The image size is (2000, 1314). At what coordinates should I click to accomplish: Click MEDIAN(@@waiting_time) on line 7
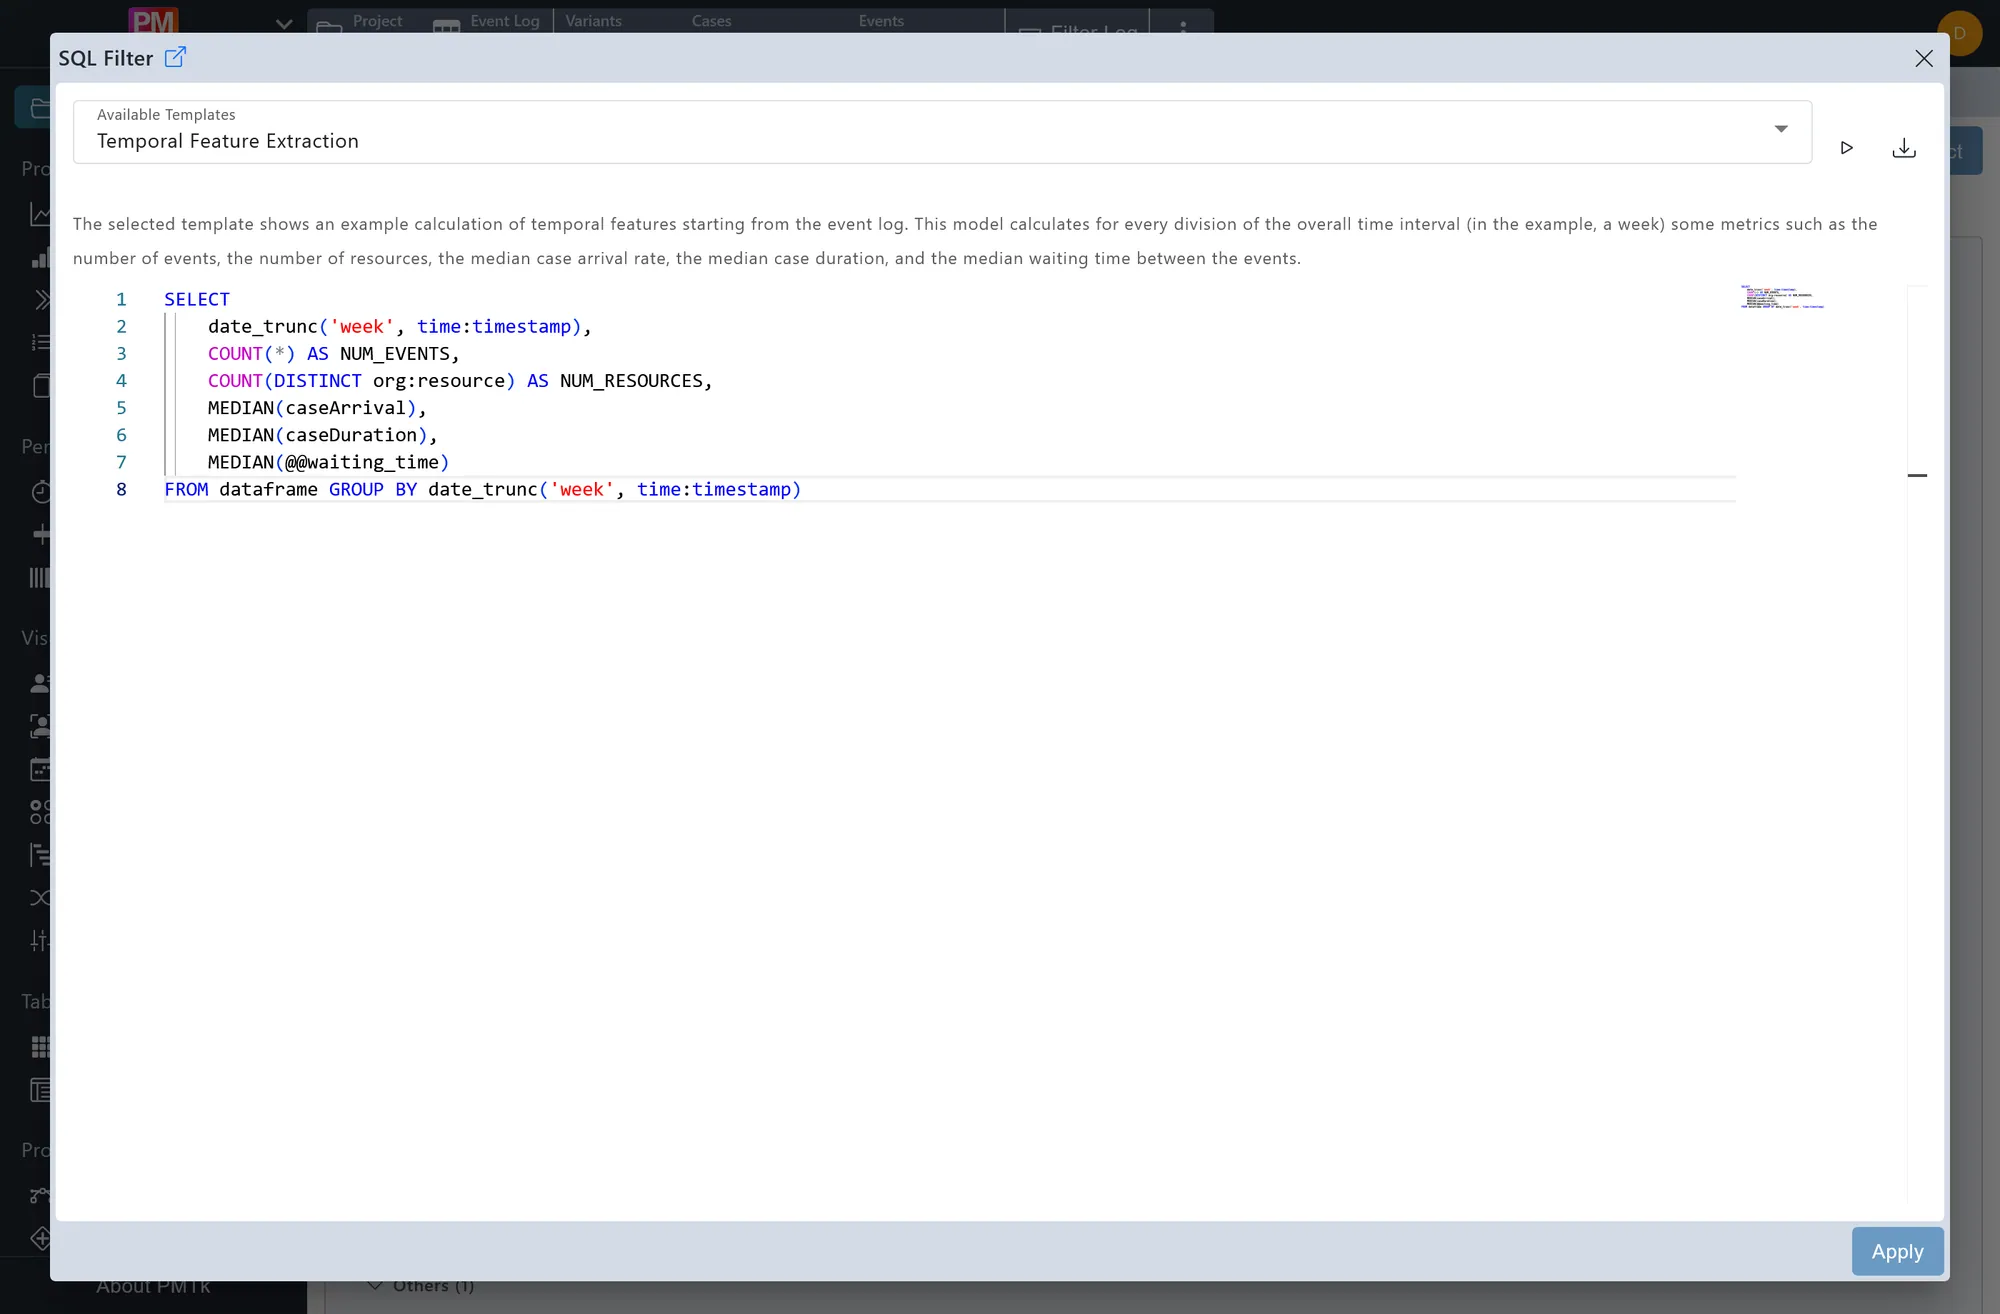point(329,462)
